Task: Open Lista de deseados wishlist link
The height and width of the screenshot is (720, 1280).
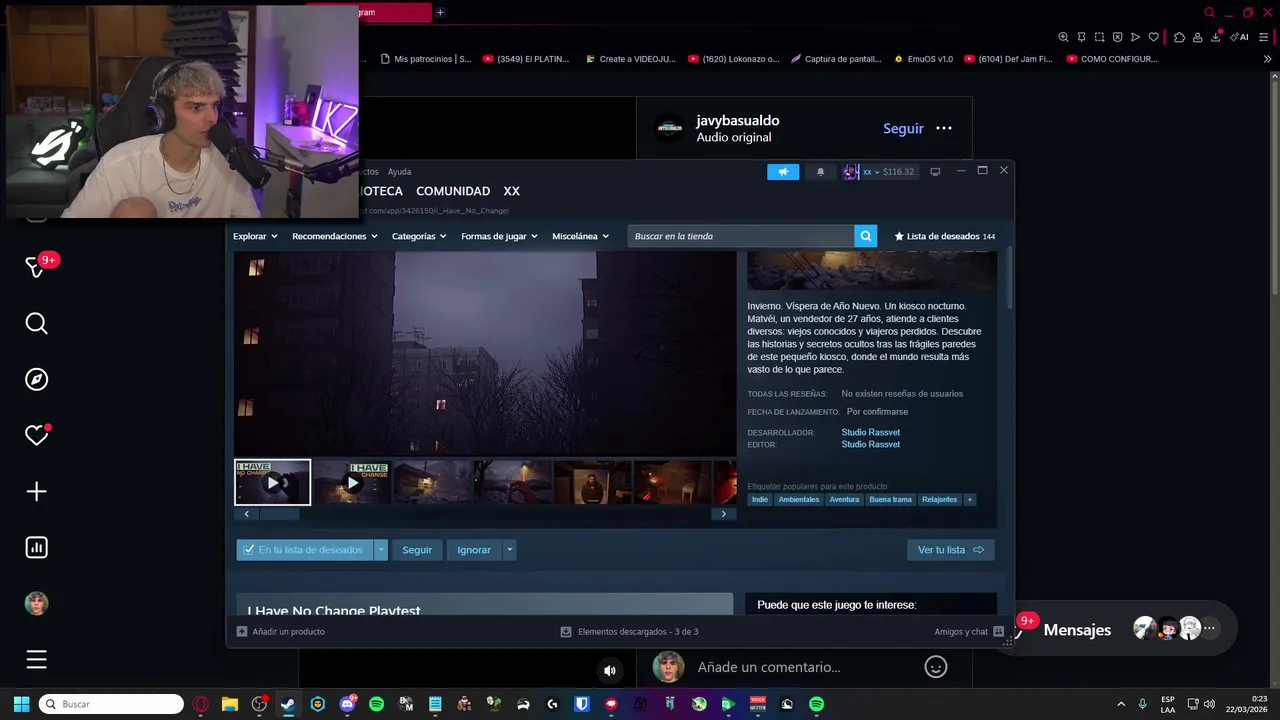Action: [944, 236]
